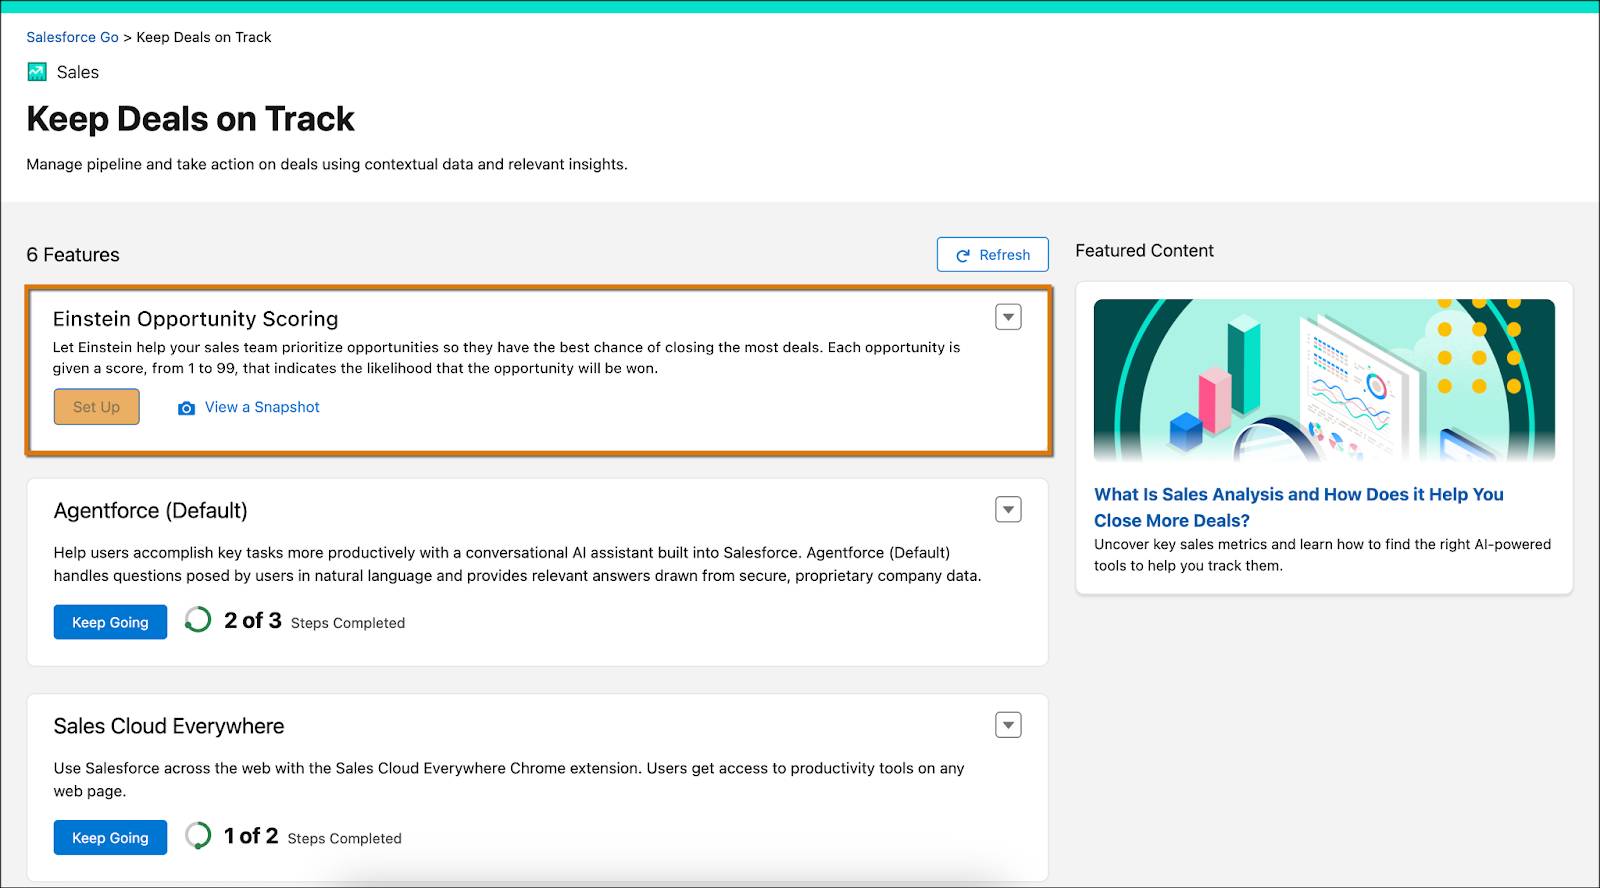Click the Manage pipeline description text
This screenshot has height=888, width=1600.
point(327,164)
